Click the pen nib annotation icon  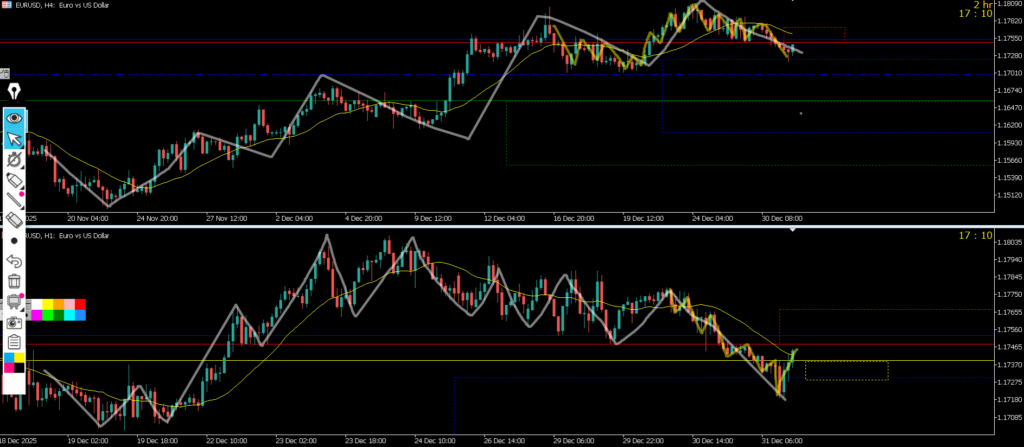[15, 92]
